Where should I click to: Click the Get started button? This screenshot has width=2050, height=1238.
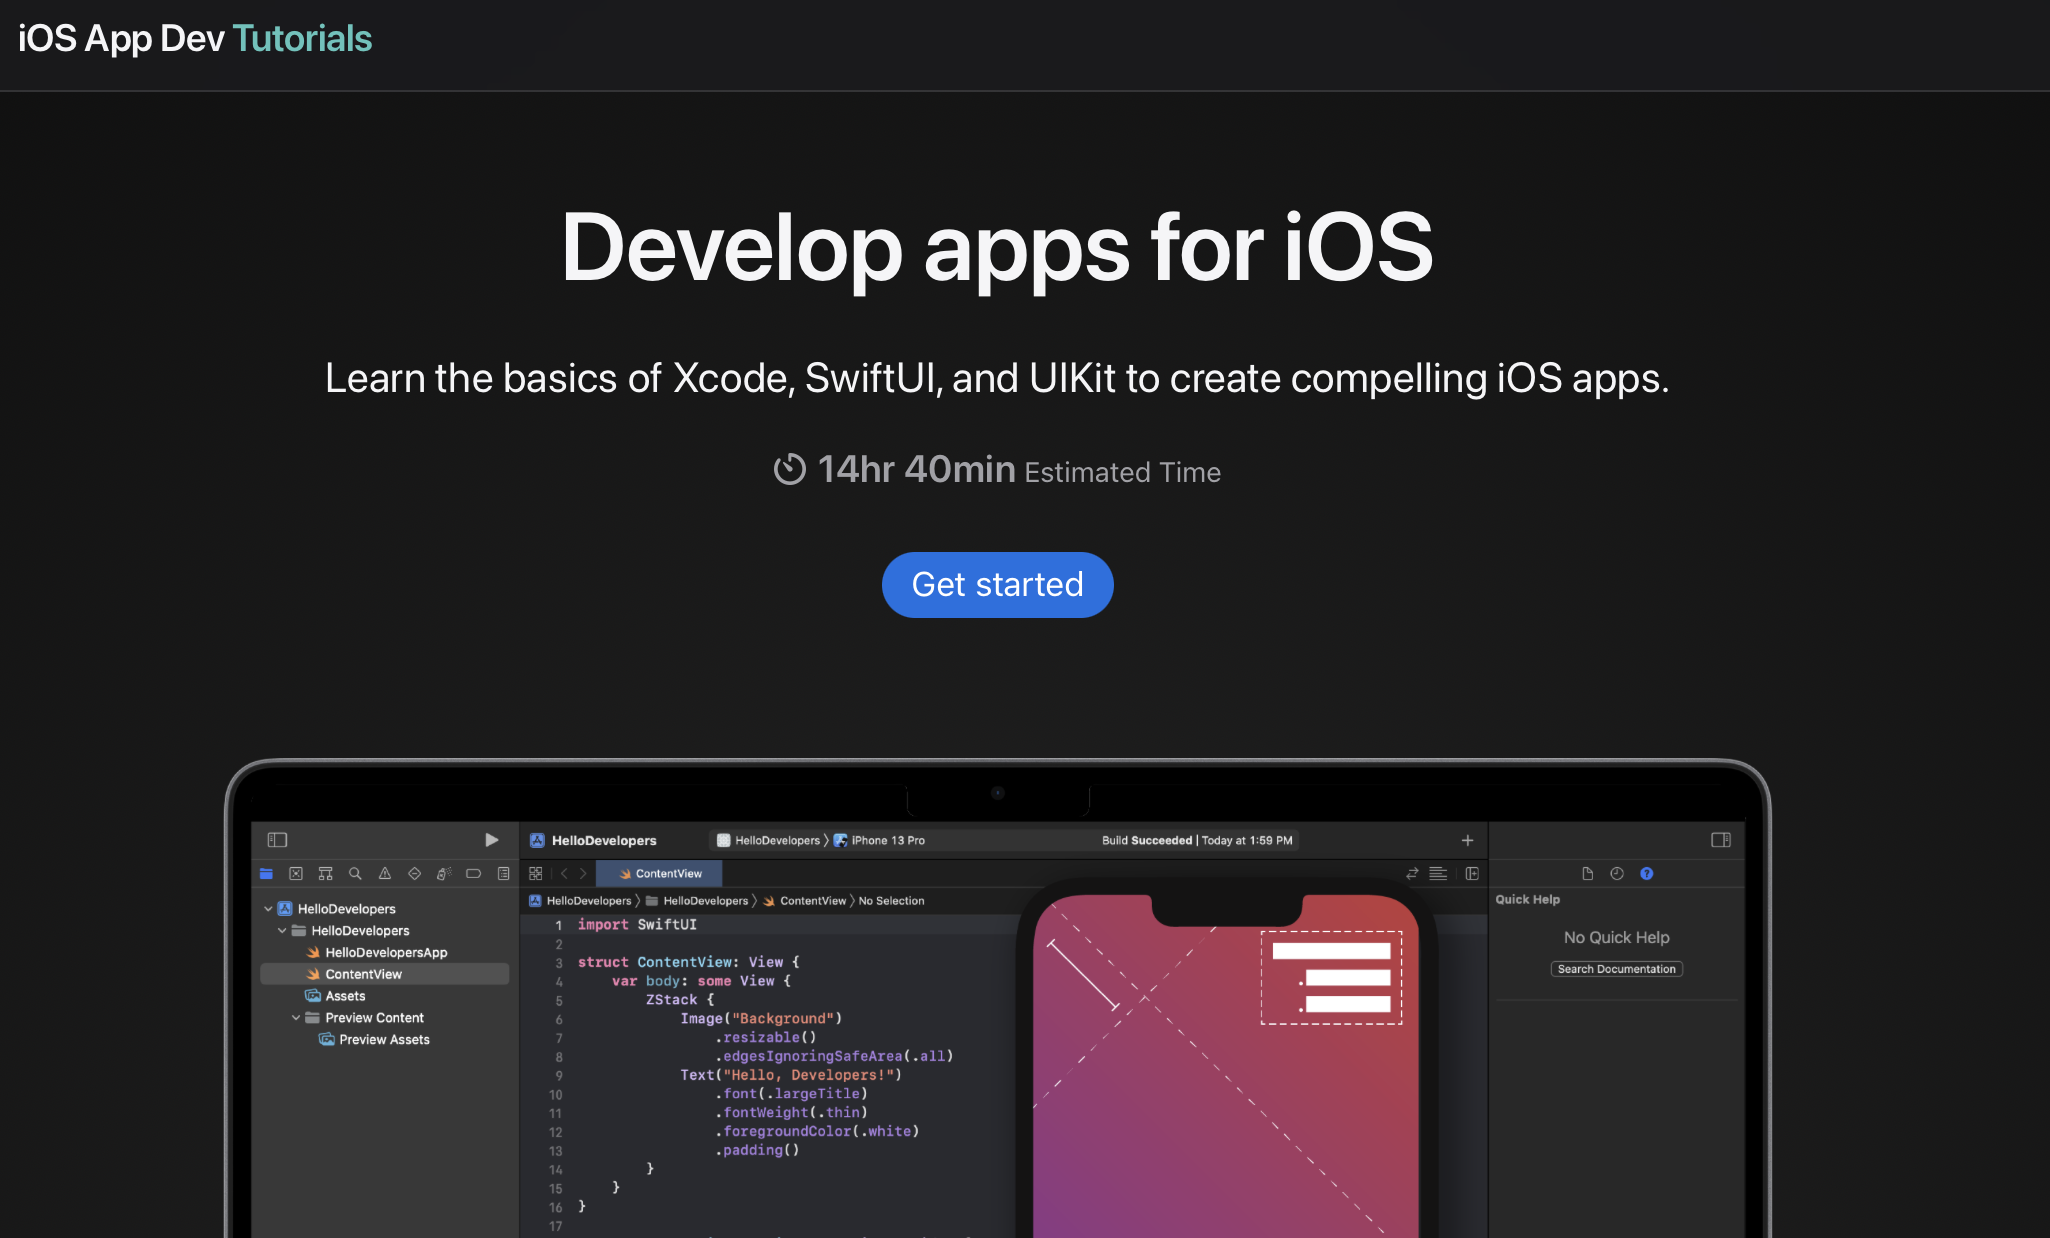pyautogui.click(x=997, y=585)
